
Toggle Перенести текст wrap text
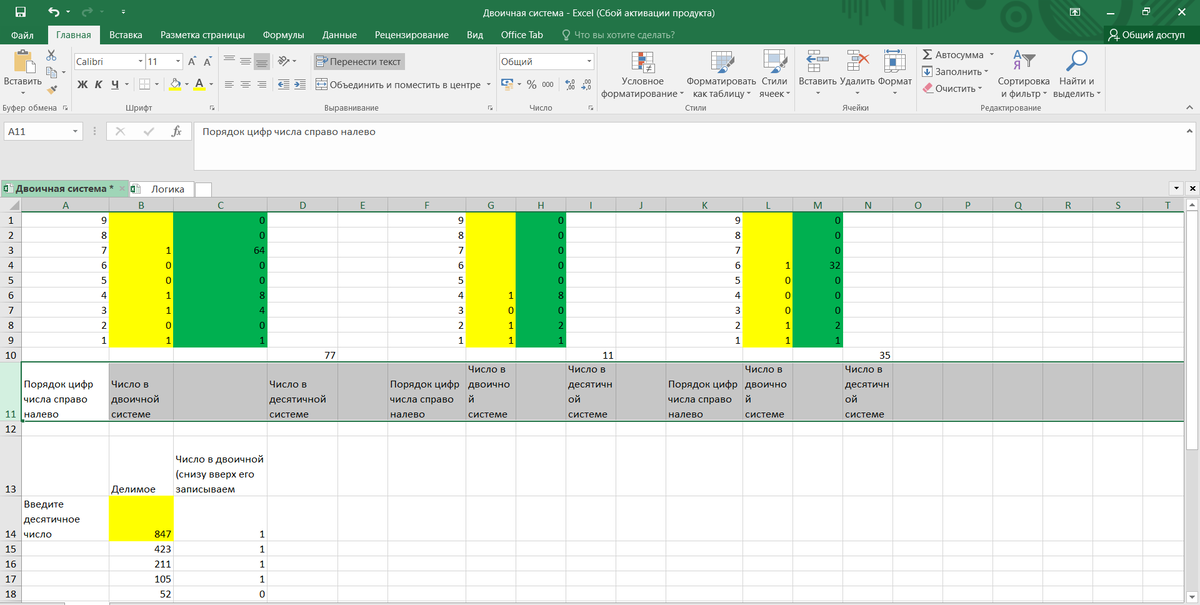[x=358, y=61]
